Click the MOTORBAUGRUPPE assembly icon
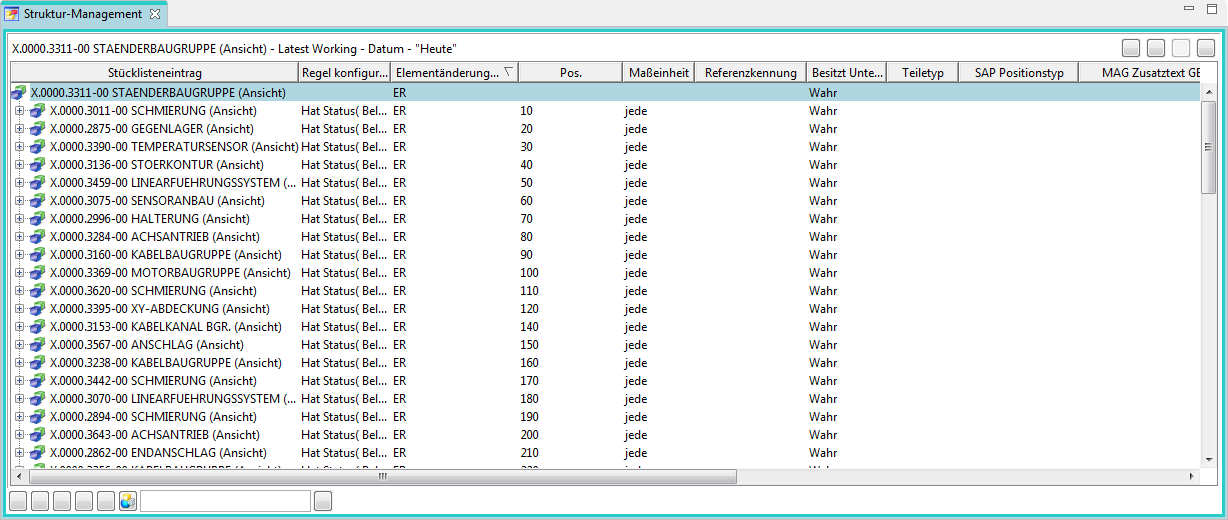This screenshot has width=1228, height=520. click(38, 273)
